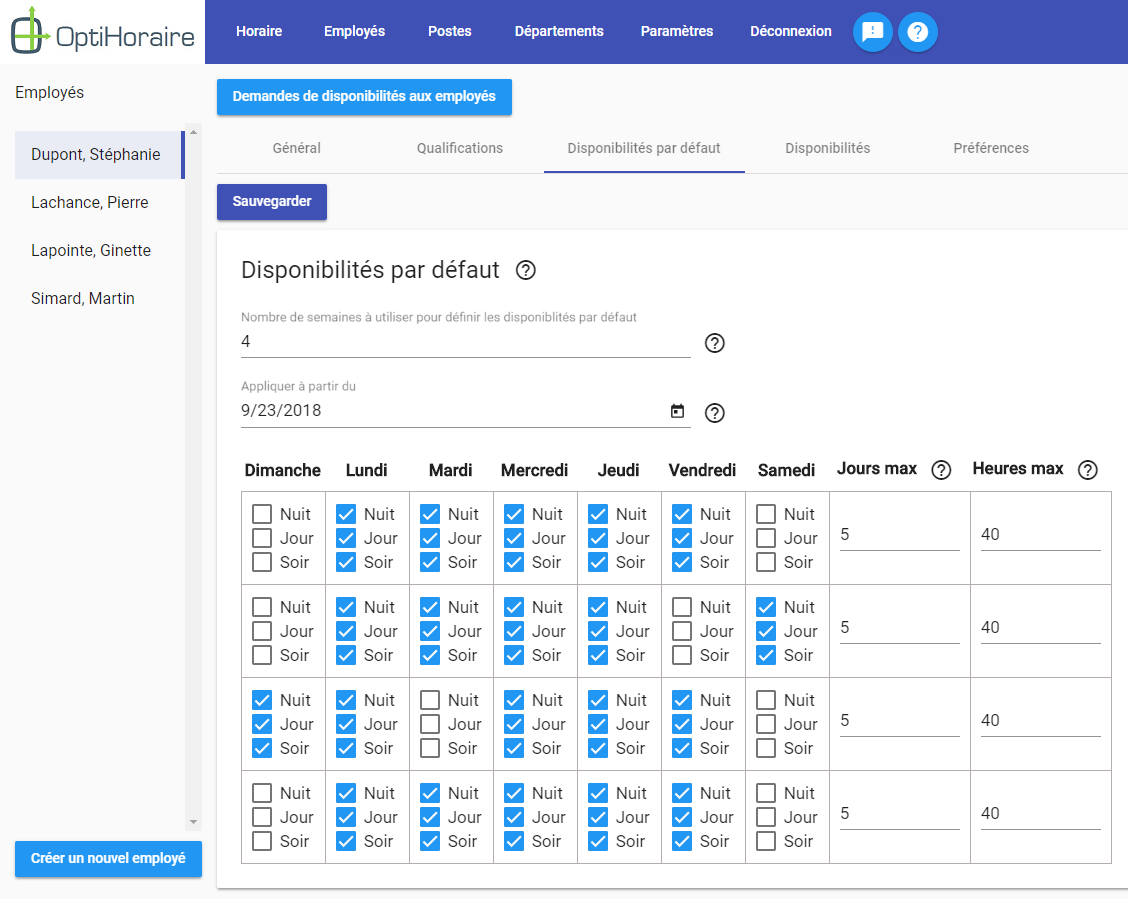Select employee Dupont, Stéphanie
This screenshot has height=899, width=1128.
pyautogui.click(x=99, y=155)
